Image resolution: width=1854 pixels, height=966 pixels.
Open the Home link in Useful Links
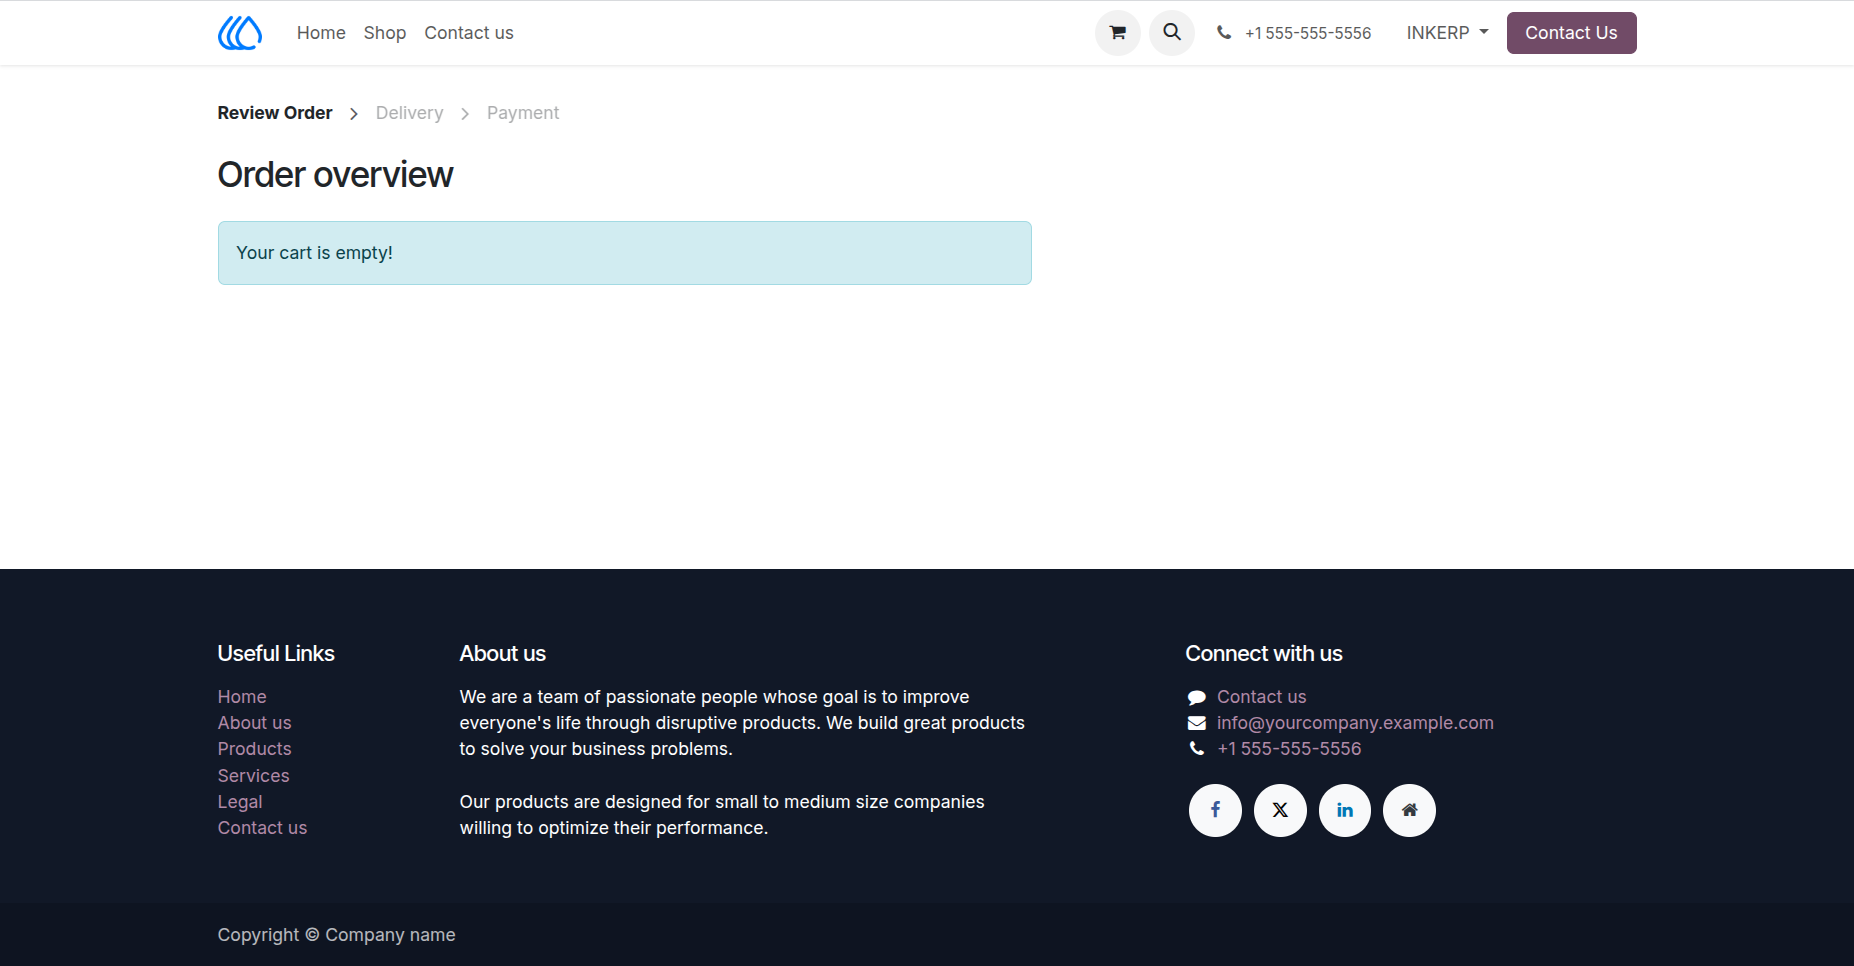click(242, 697)
